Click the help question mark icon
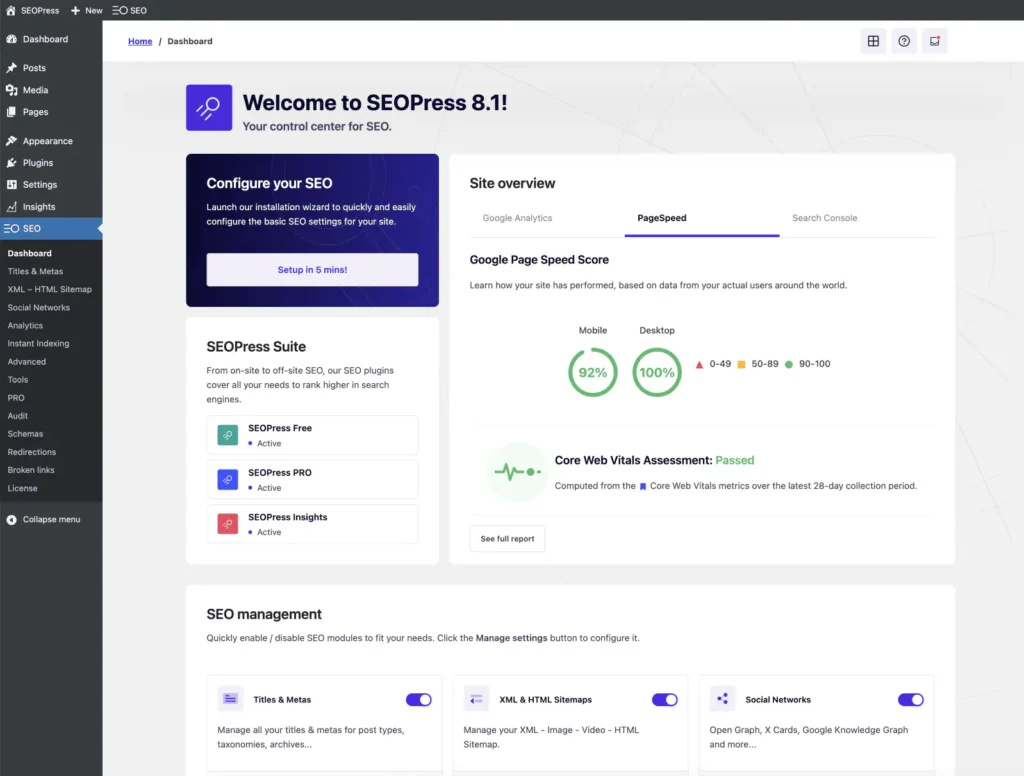Viewport: 1024px width, 776px height. pyautogui.click(x=904, y=41)
